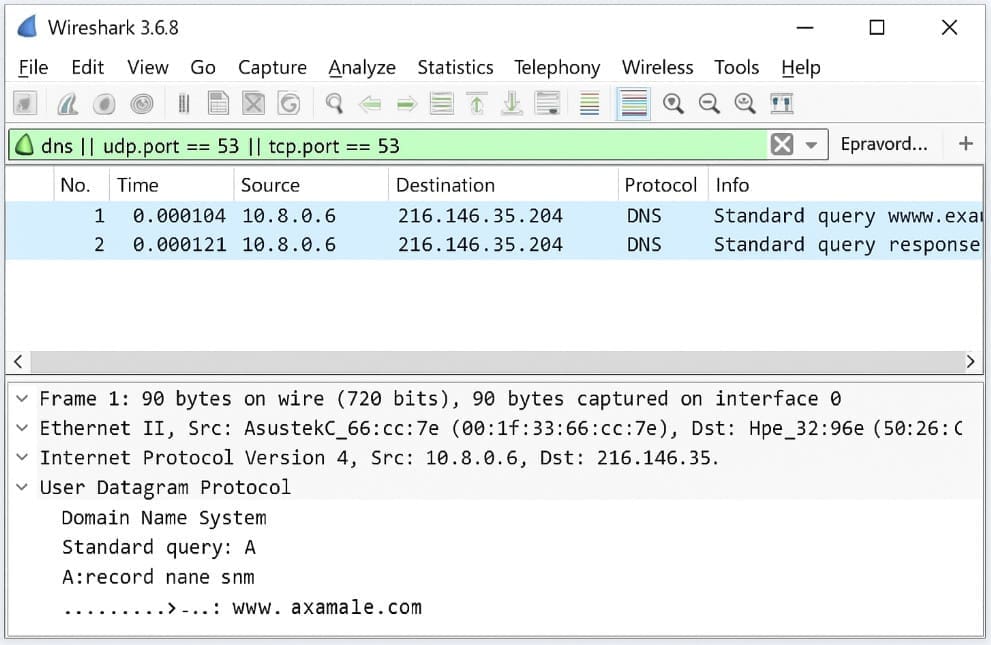The width and height of the screenshot is (991, 645).
Task: Collapse the Internet Protocol Version 4 row
Action: tap(22, 457)
